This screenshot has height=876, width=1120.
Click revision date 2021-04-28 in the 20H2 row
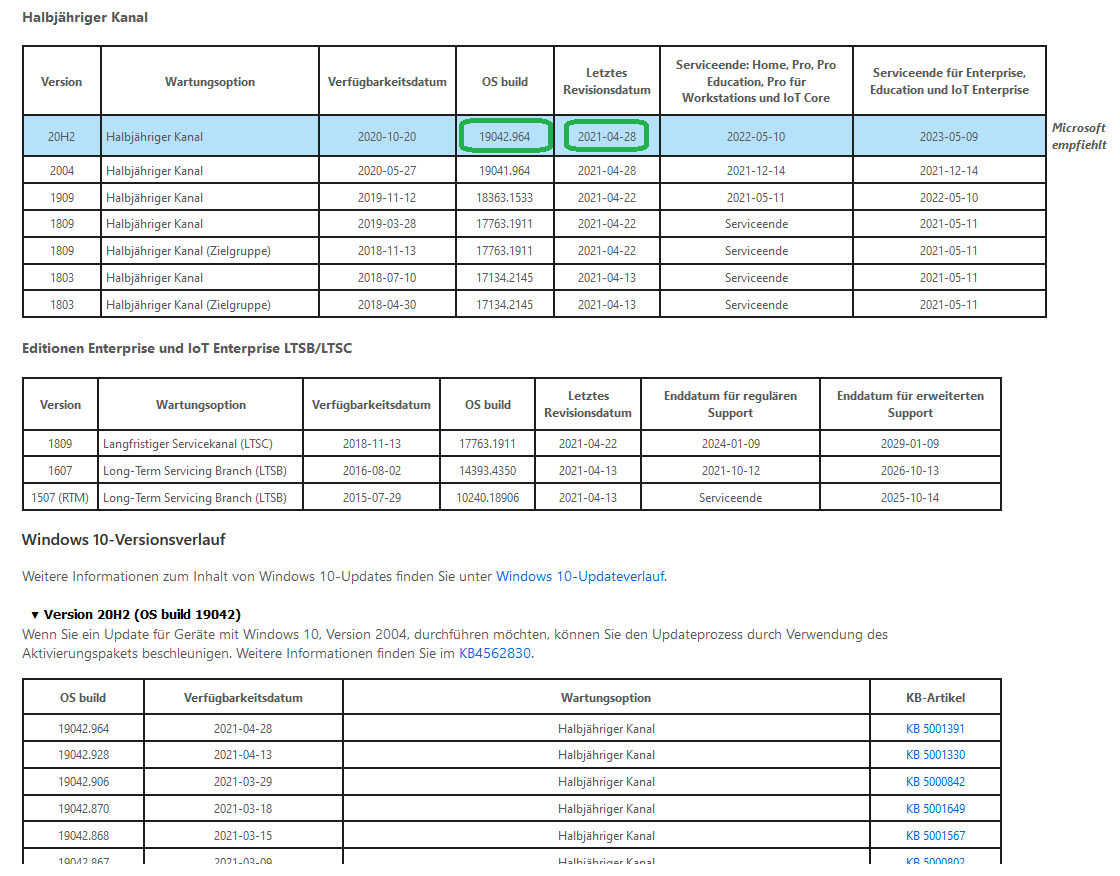pos(606,136)
